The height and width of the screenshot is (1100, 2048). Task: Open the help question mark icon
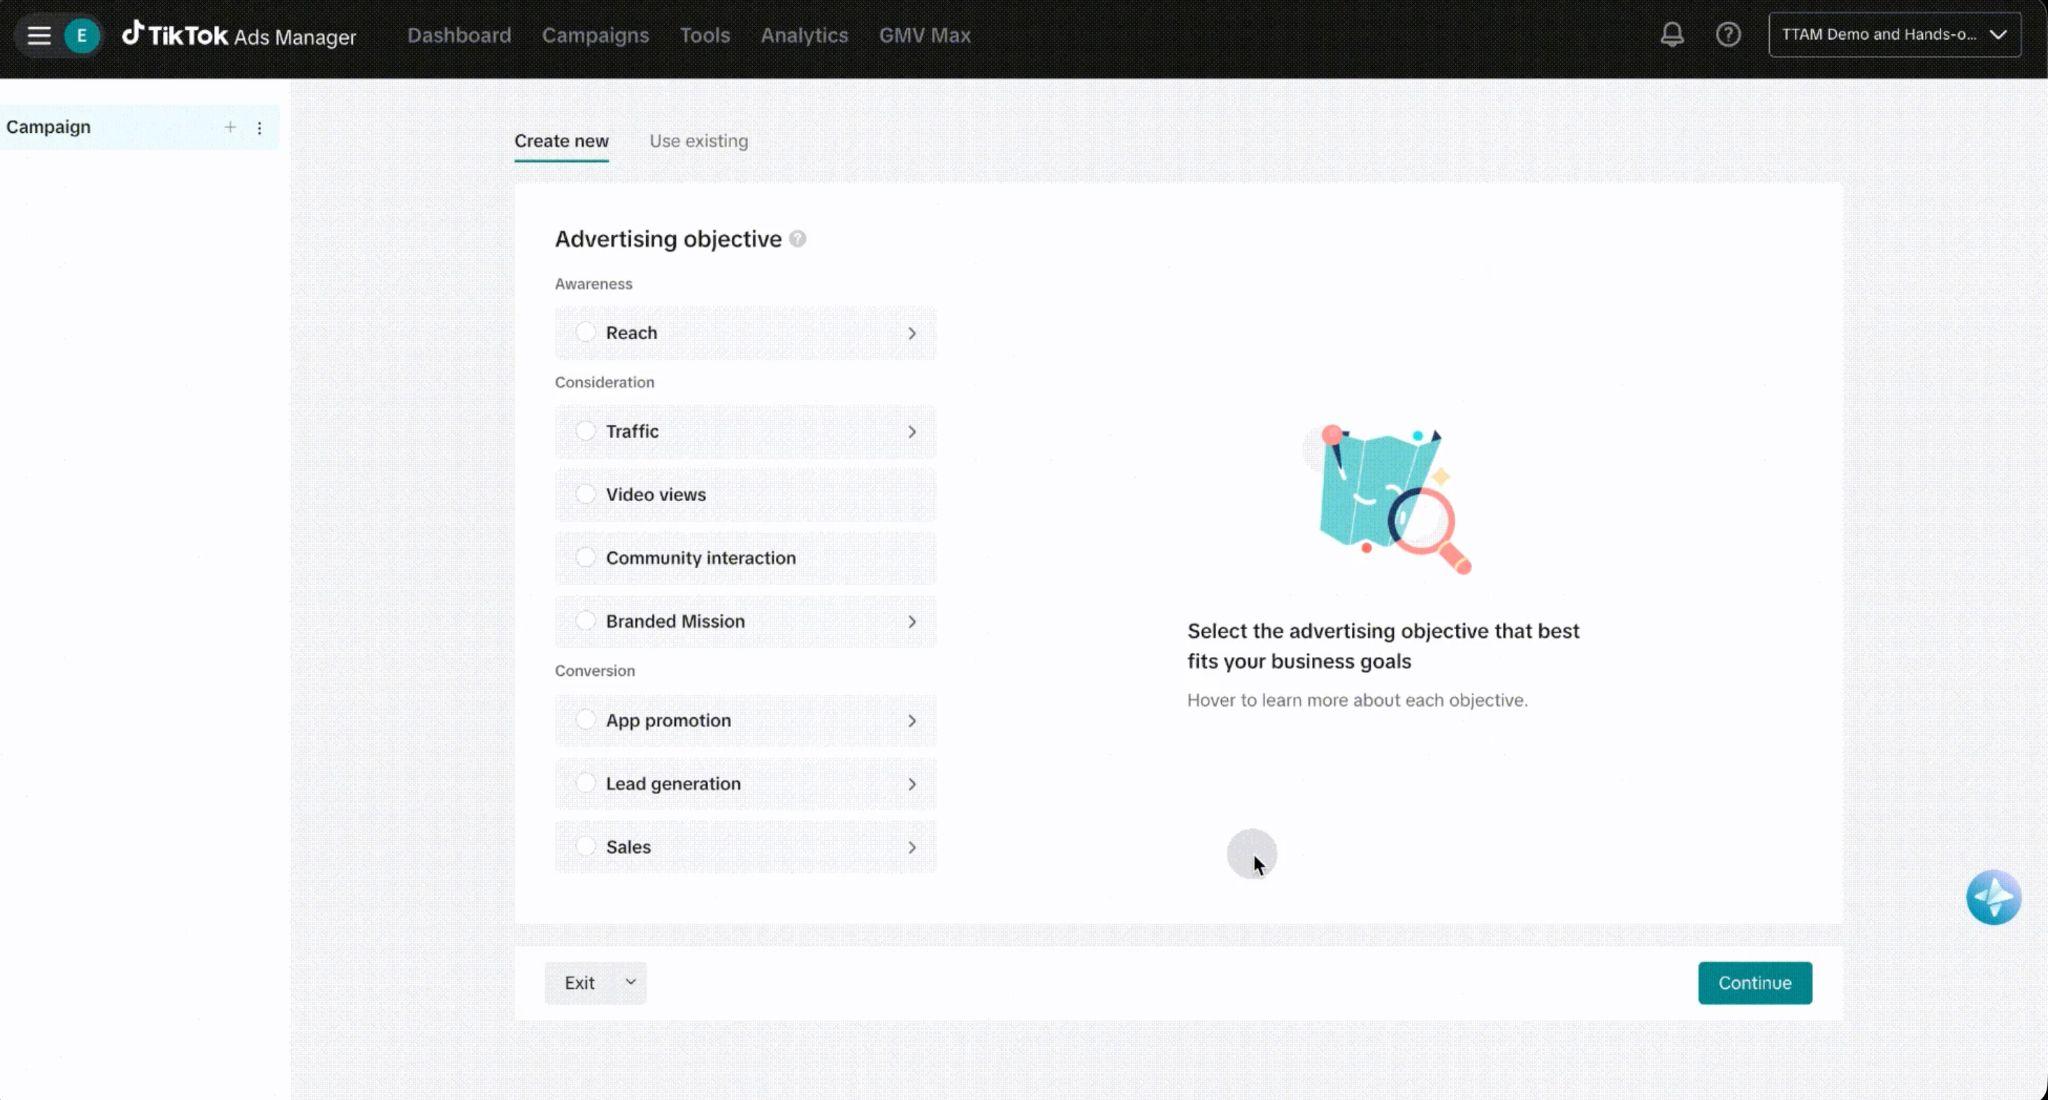(1728, 35)
